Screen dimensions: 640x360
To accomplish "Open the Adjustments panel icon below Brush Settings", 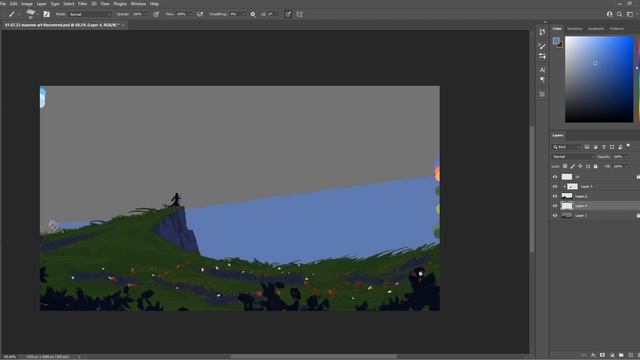I will (x=542, y=56).
